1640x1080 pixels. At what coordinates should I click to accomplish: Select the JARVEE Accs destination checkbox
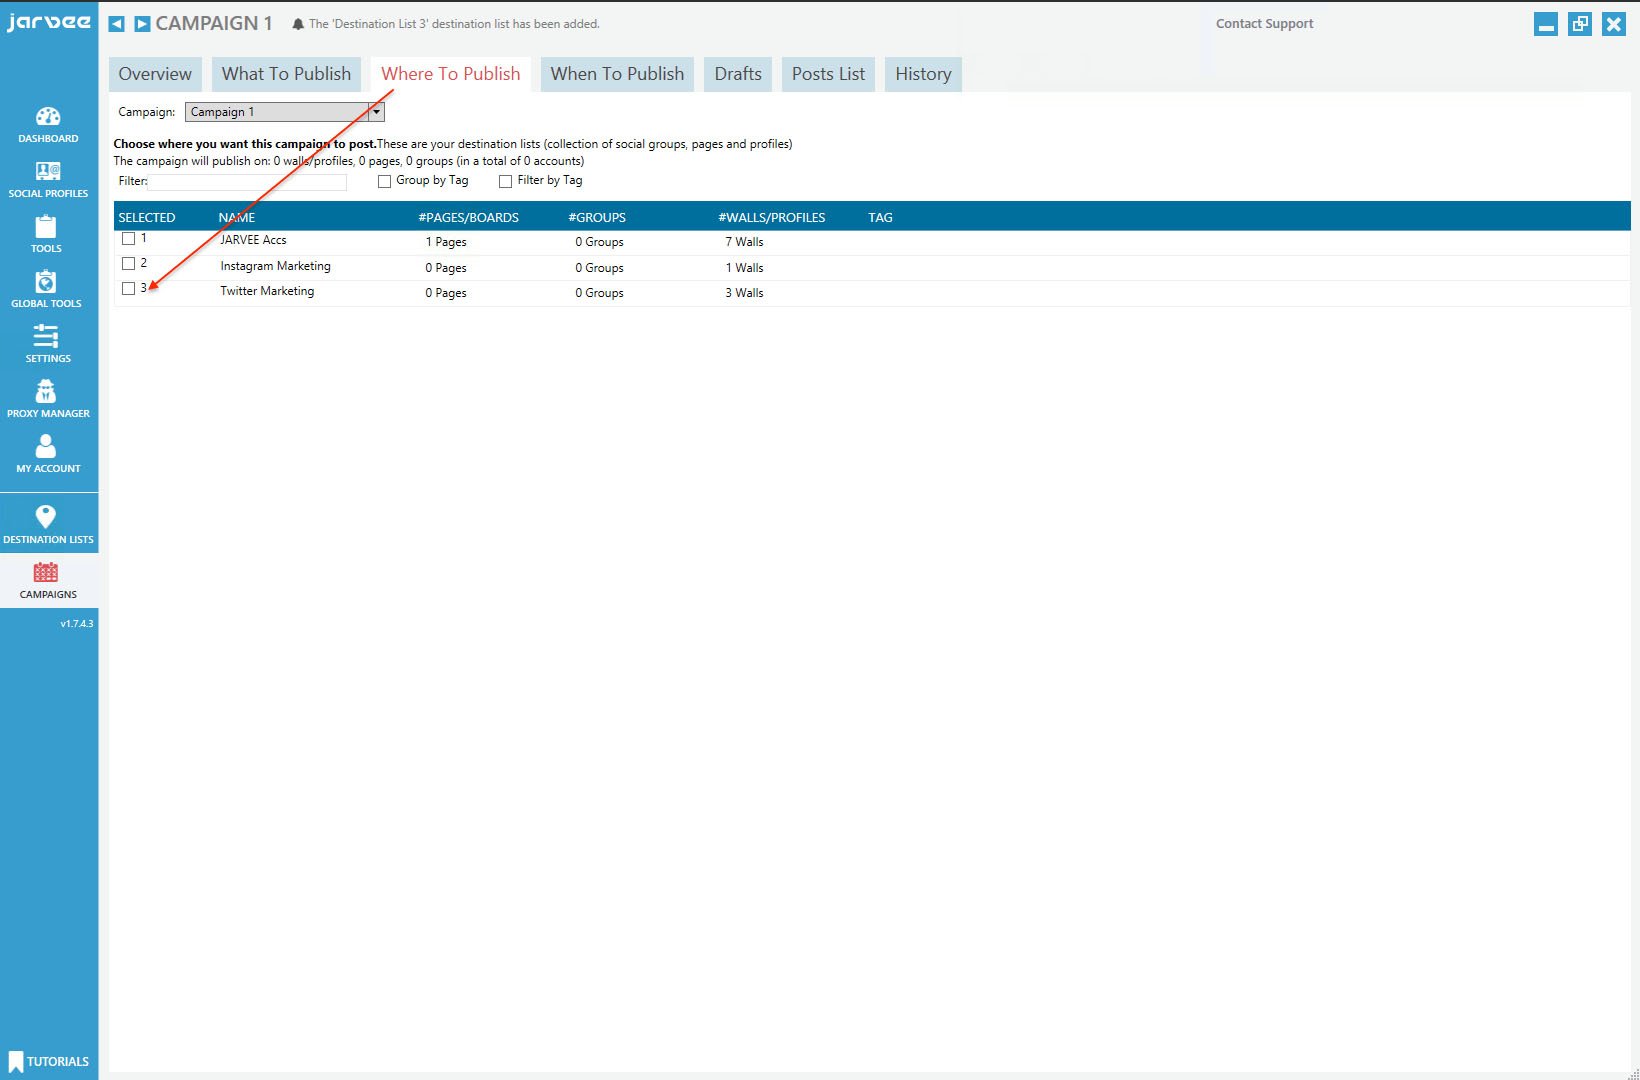point(128,239)
